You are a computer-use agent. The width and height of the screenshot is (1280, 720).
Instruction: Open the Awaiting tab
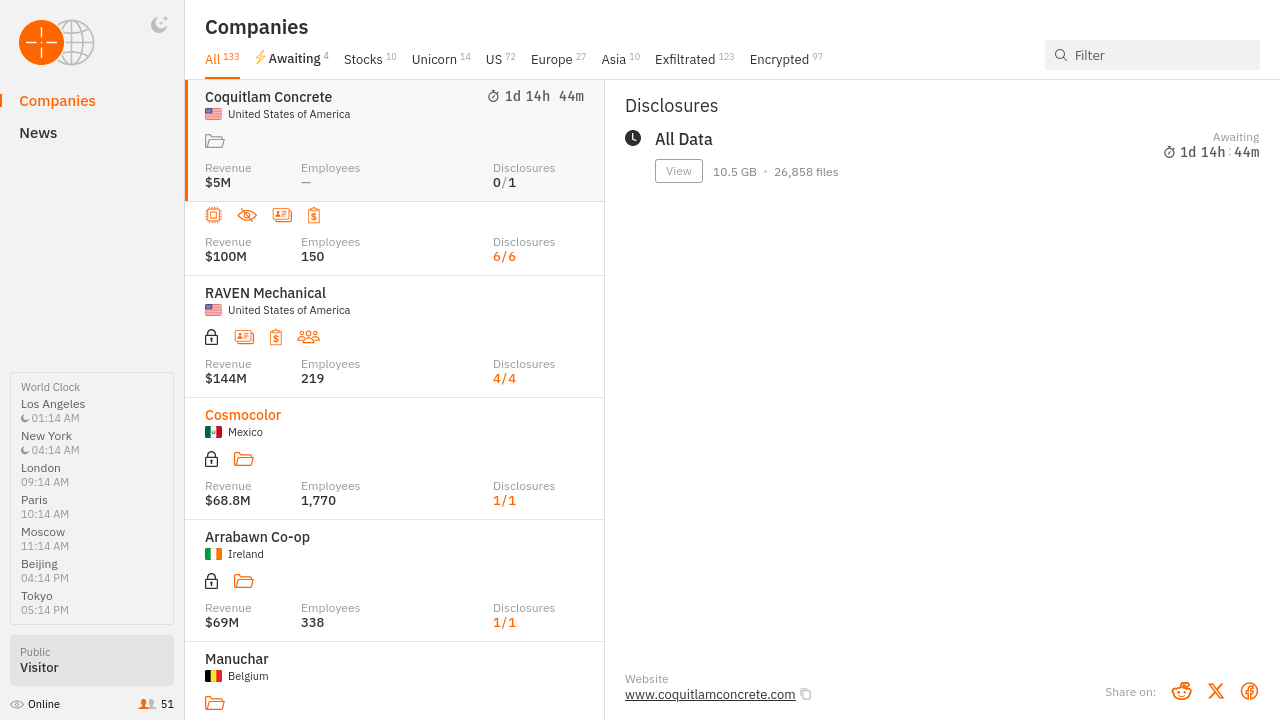292,59
